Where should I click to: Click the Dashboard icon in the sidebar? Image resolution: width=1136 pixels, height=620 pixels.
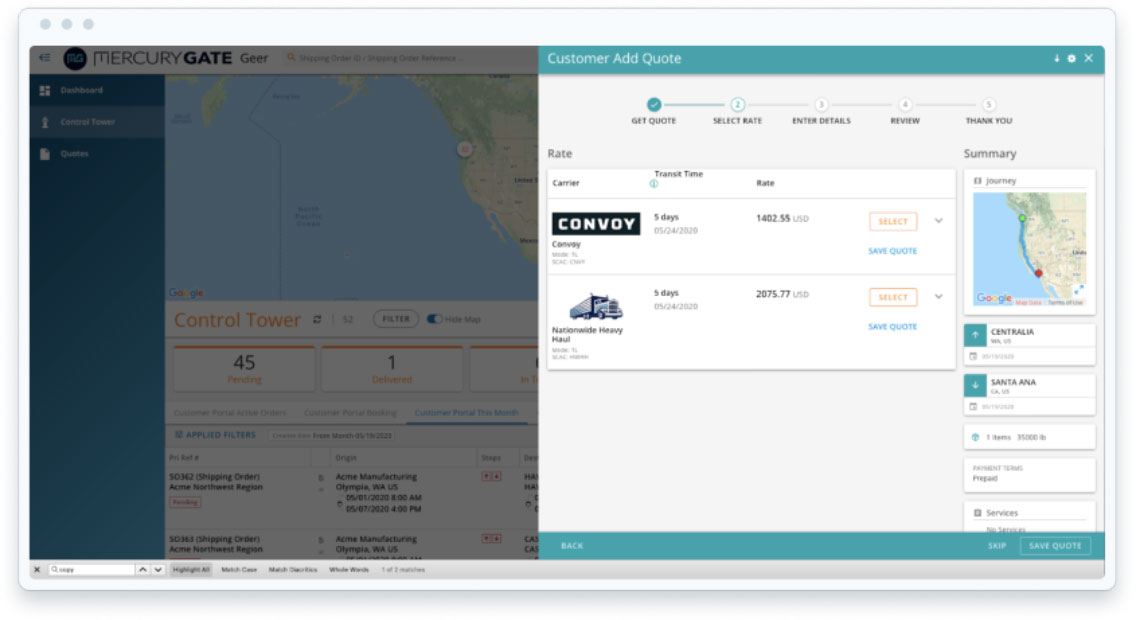tap(45, 91)
